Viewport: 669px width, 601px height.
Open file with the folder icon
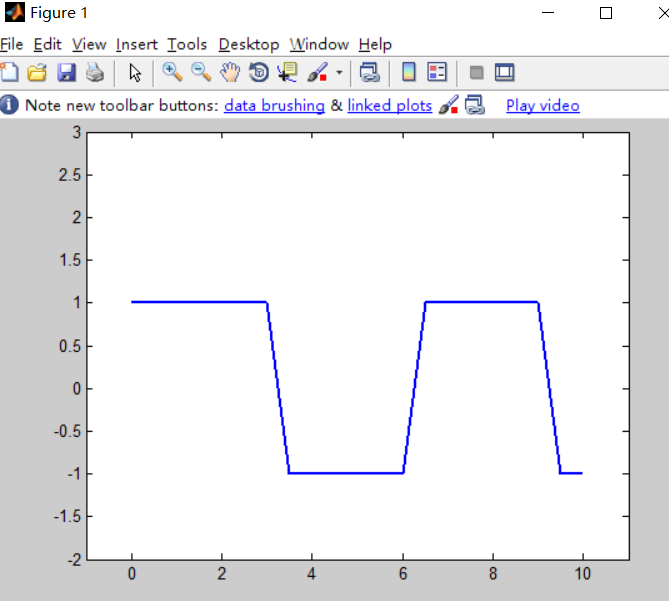37,73
